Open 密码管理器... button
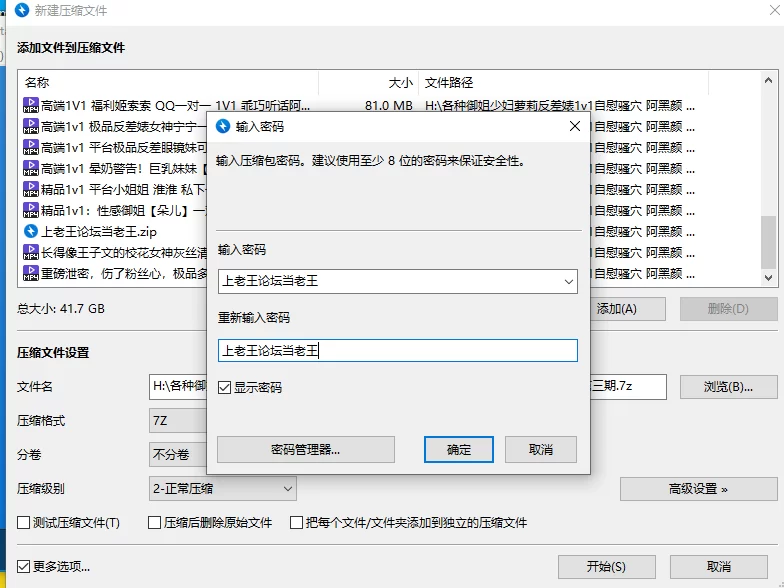Screen dimensions: 784x588 [x=306, y=450]
